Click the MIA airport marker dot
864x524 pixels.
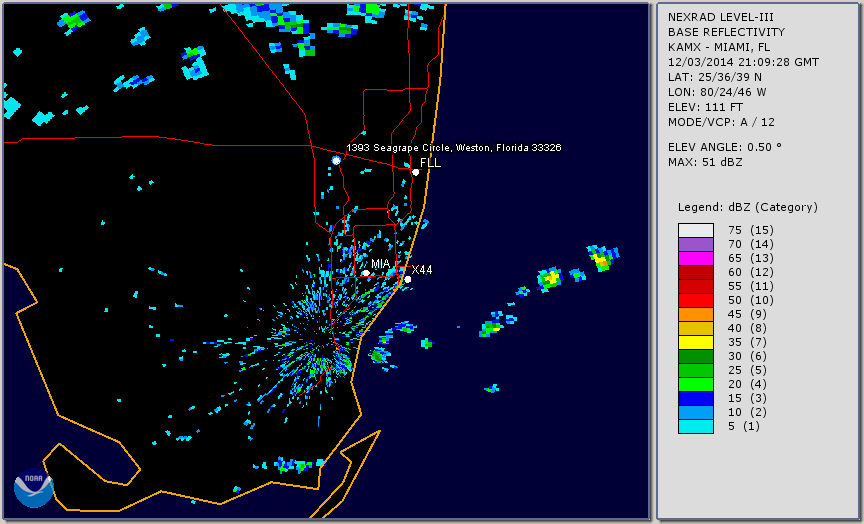click(x=366, y=273)
